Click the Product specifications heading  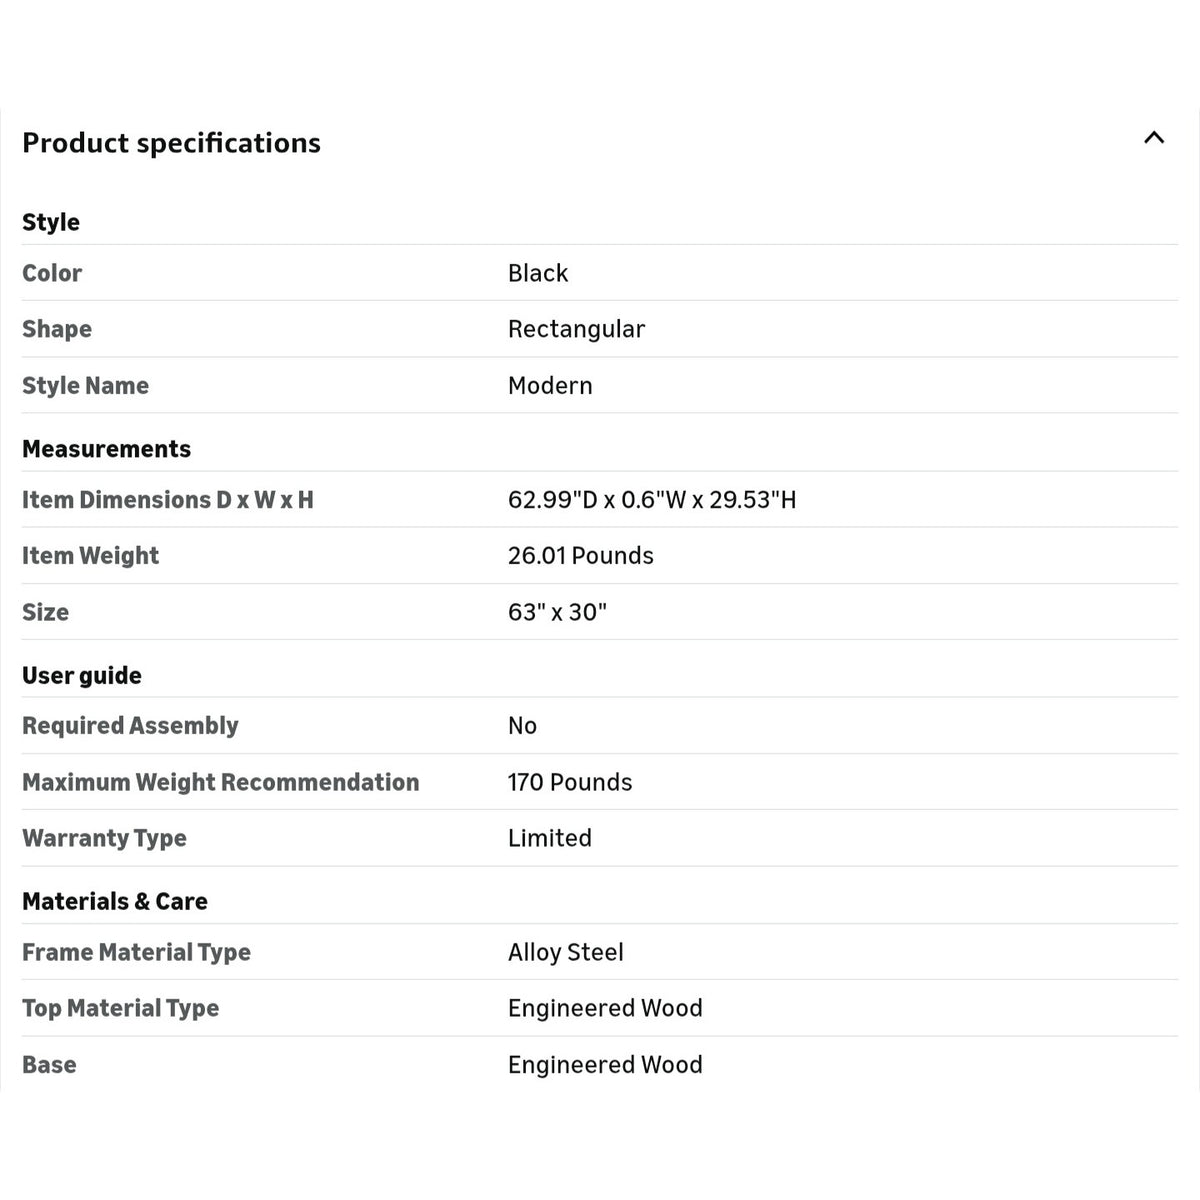click(x=171, y=143)
